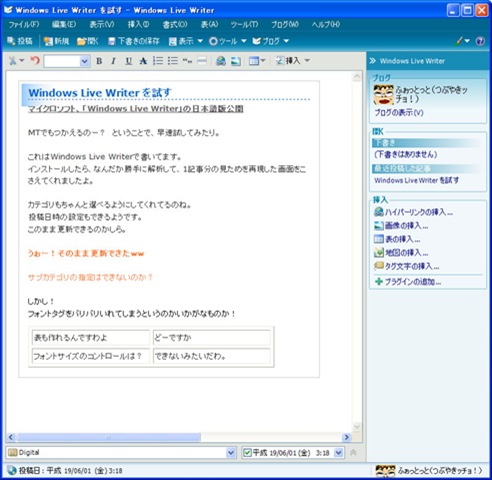
Task: Toggle italic formatting
Action: point(114,61)
